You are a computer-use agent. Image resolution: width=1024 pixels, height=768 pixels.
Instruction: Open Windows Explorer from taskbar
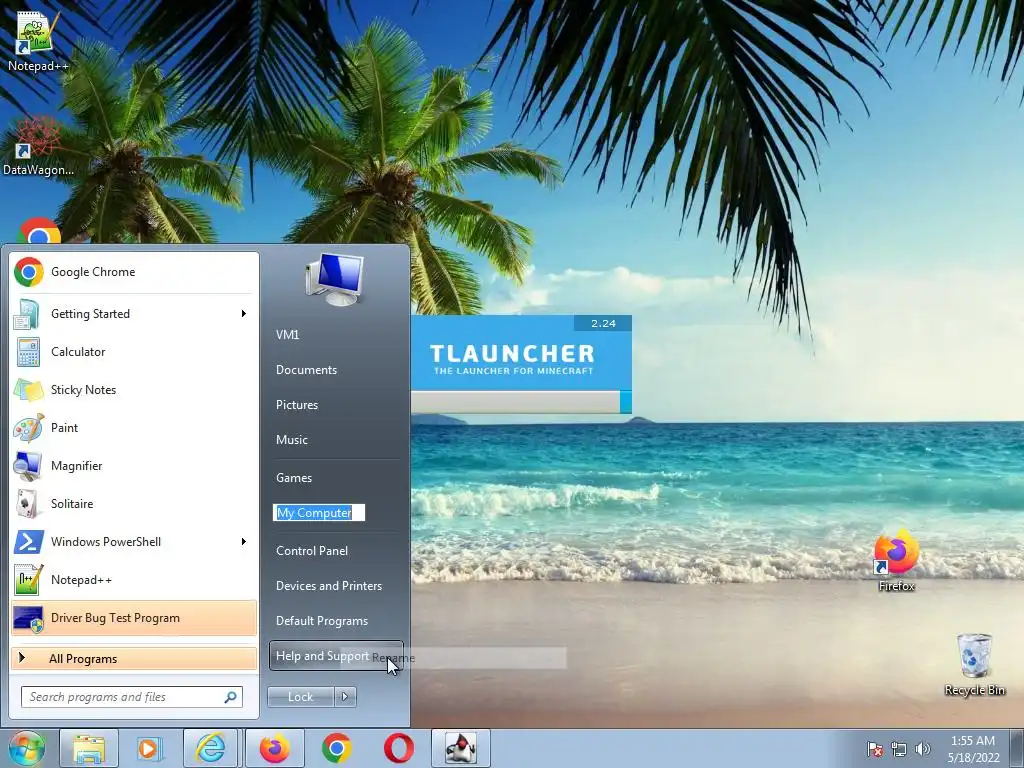(89, 748)
